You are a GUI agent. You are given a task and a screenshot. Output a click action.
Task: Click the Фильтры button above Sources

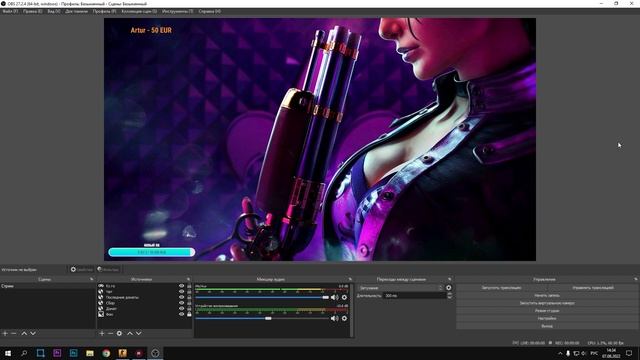coord(108,269)
